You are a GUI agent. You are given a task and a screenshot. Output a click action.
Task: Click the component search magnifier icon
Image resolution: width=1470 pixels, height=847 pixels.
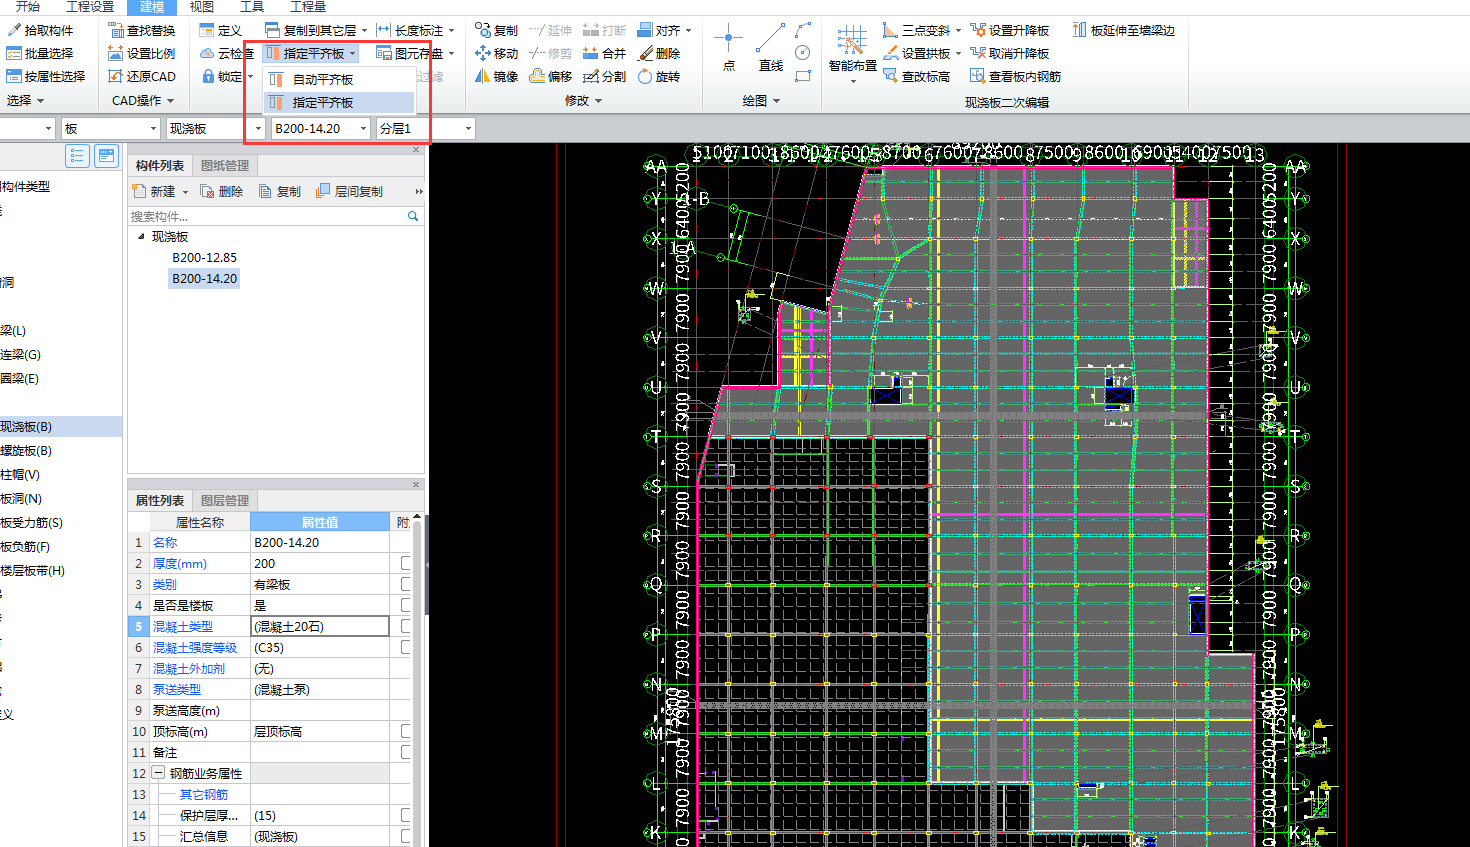tap(413, 216)
